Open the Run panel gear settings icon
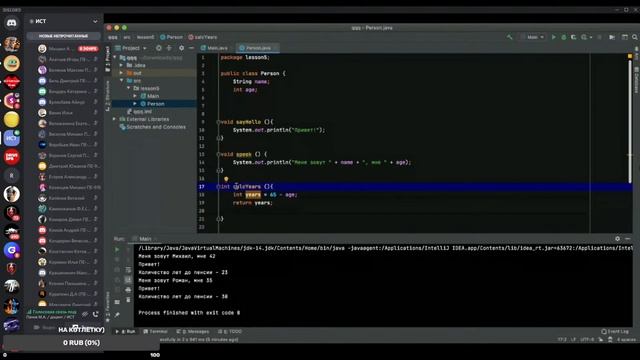The image size is (640, 360). coord(618,239)
